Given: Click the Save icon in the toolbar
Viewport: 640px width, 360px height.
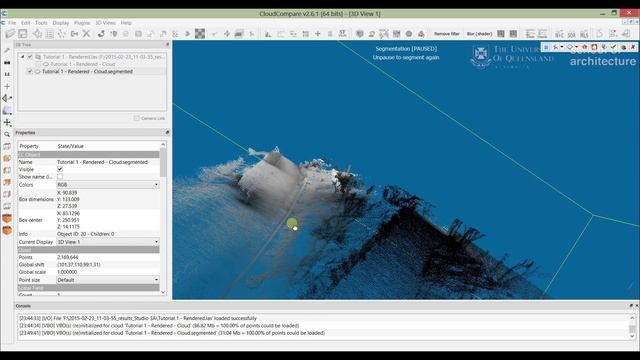Looking at the screenshot, I should [22, 34].
